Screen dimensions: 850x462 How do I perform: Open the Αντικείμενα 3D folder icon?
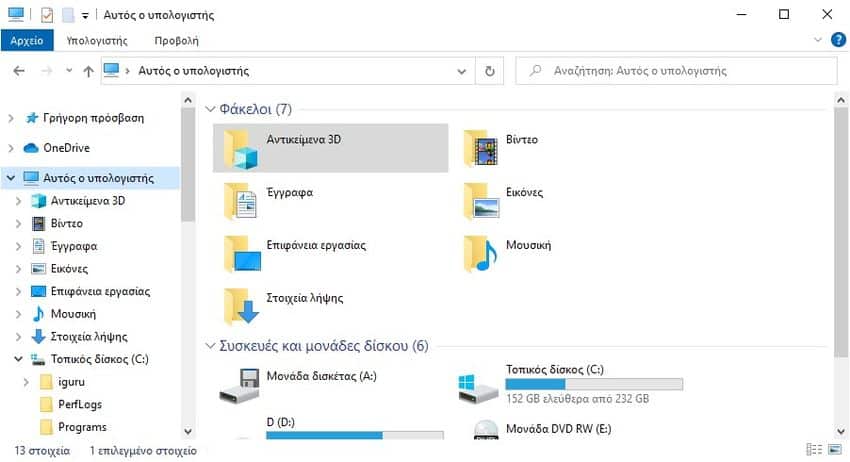click(x=242, y=149)
